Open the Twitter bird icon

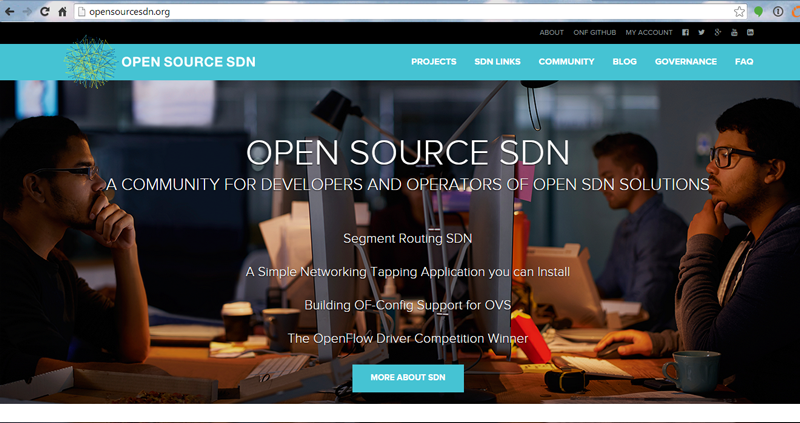pyautogui.click(x=702, y=32)
